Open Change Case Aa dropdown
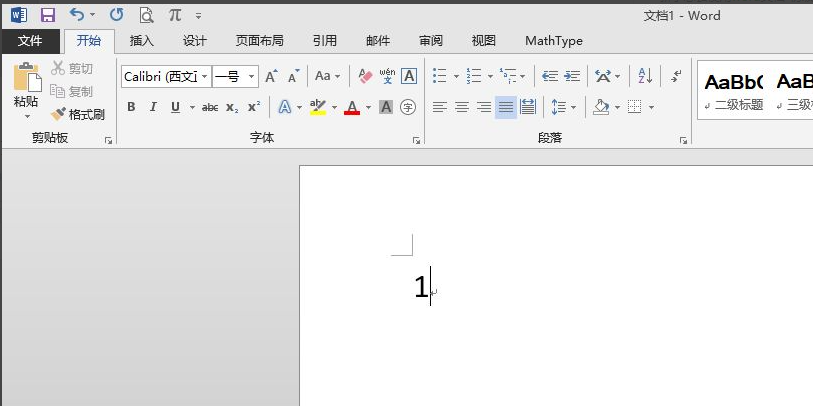Viewport: 813px width, 406px height. (327, 76)
